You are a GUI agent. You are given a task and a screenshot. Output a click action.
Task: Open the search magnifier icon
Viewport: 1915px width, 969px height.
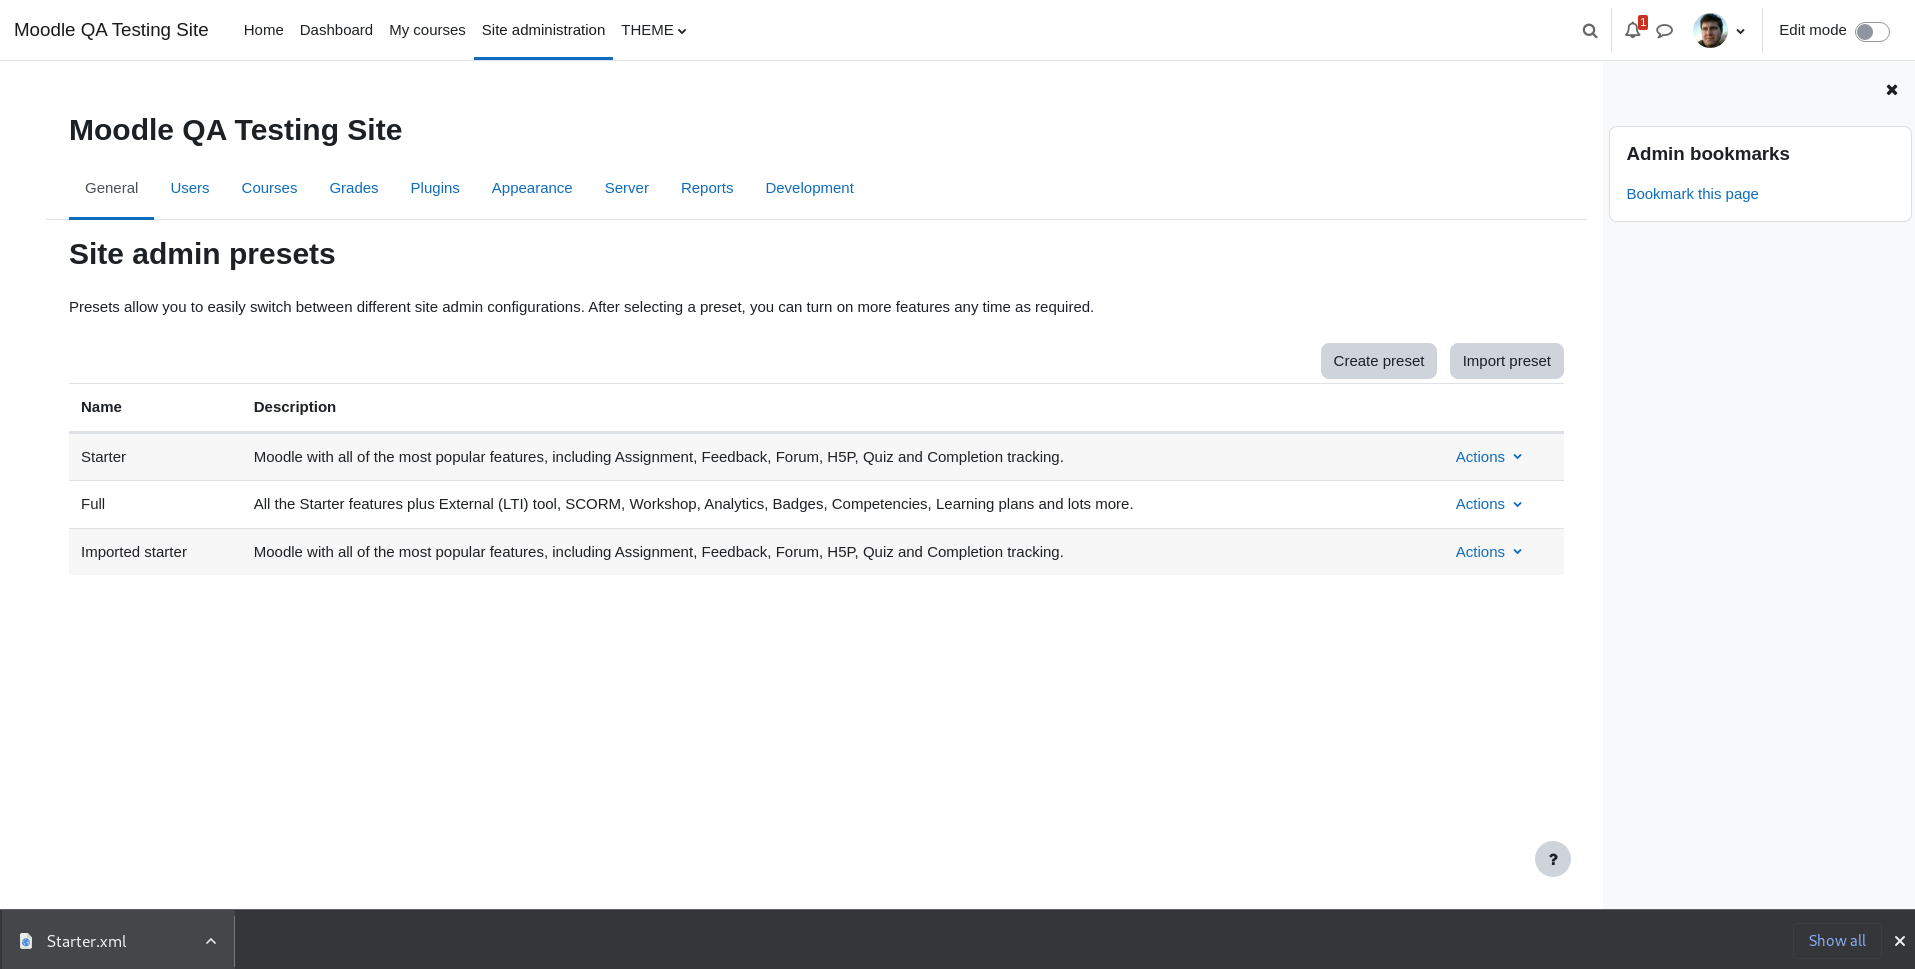click(x=1589, y=31)
